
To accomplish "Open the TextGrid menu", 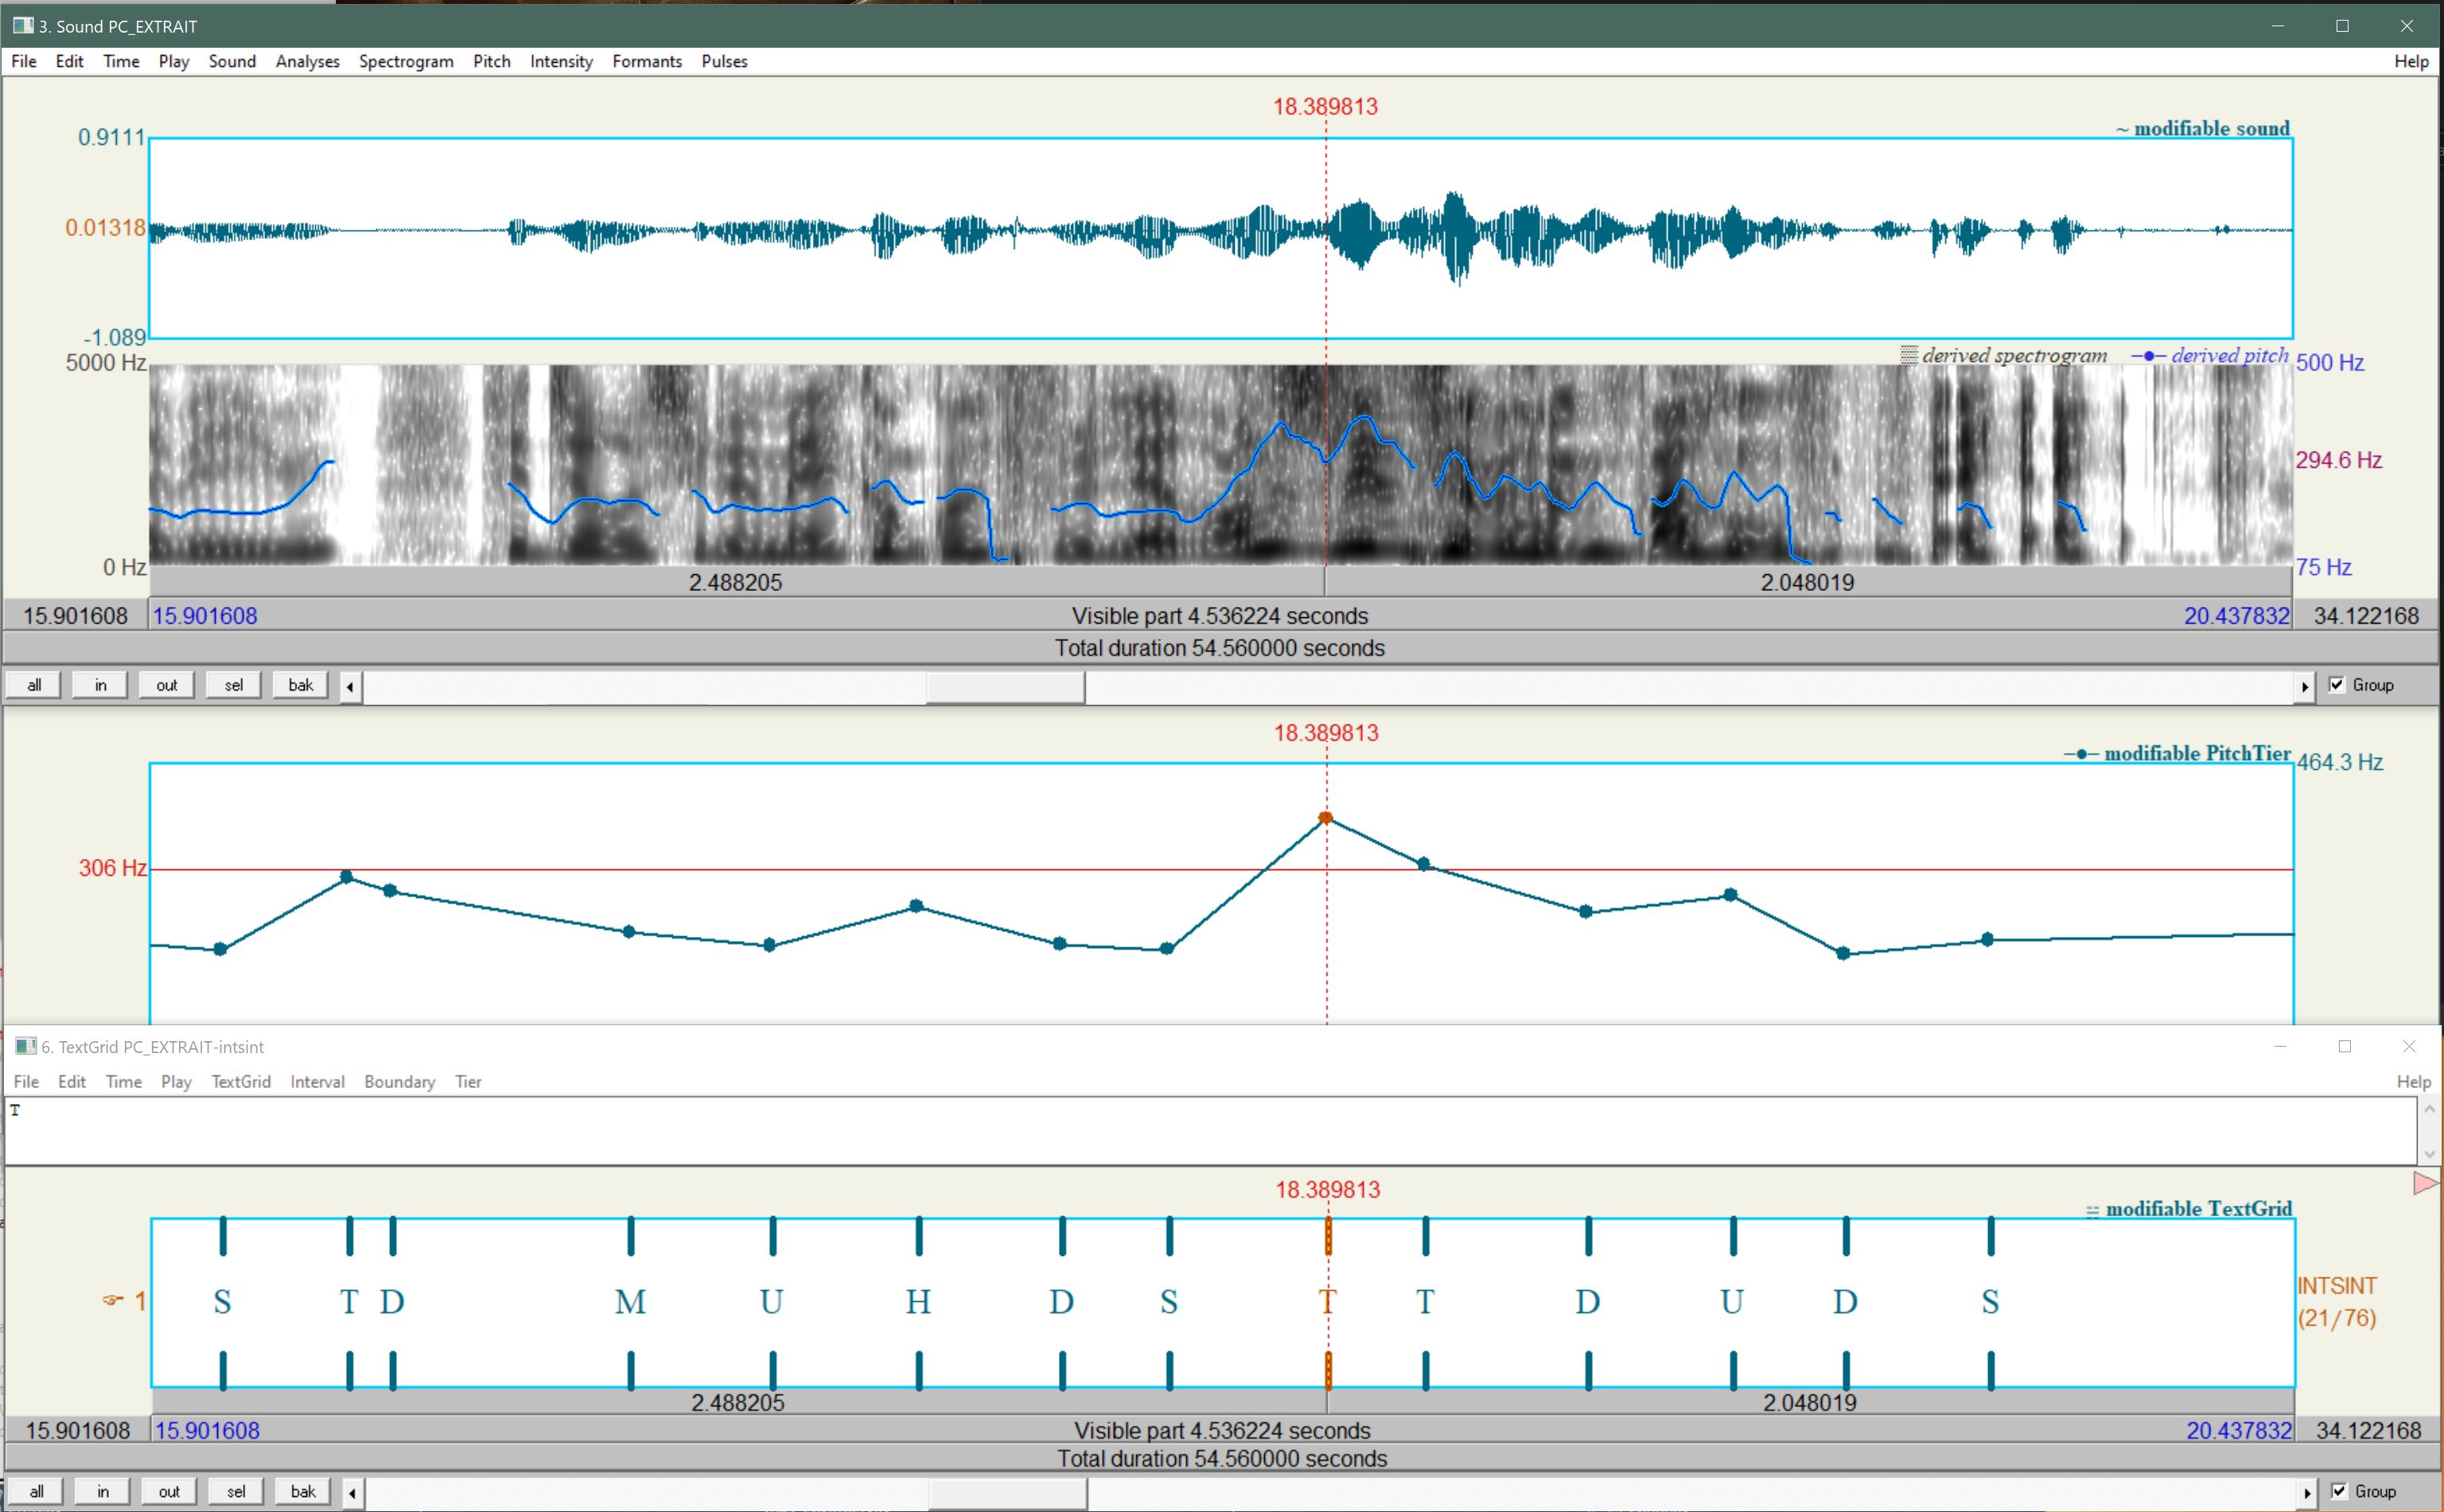I will 241,1081.
